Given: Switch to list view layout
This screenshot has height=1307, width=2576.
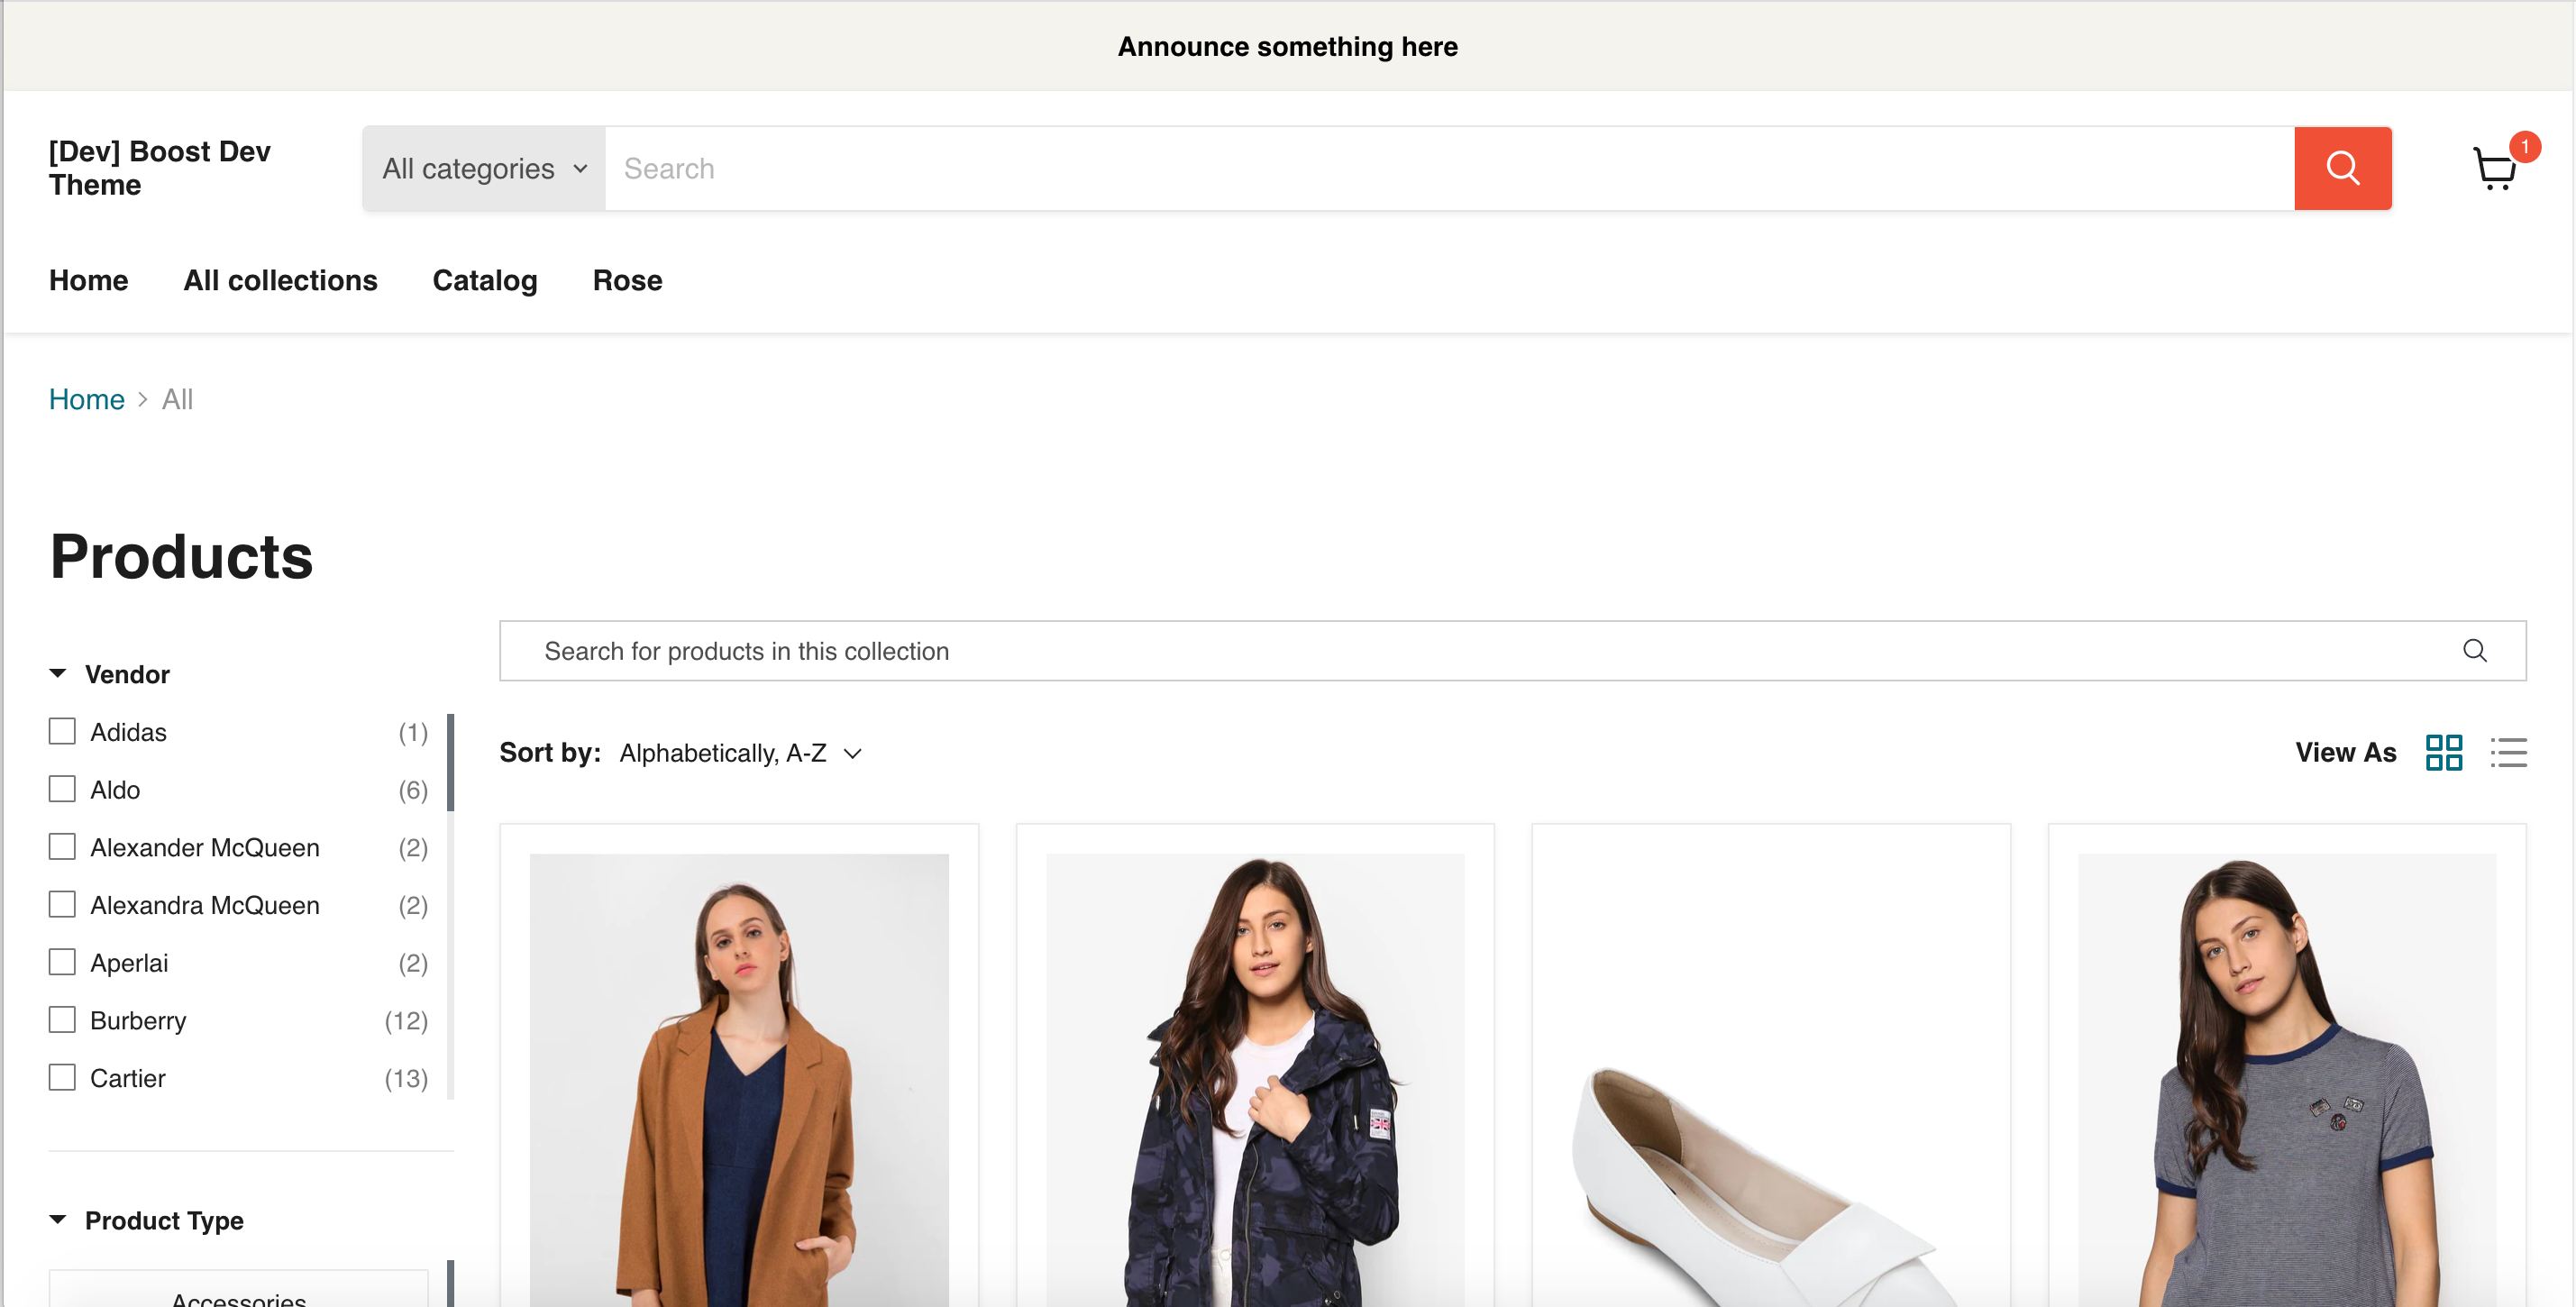Looking at the screenshot, I should [2508, 752].
